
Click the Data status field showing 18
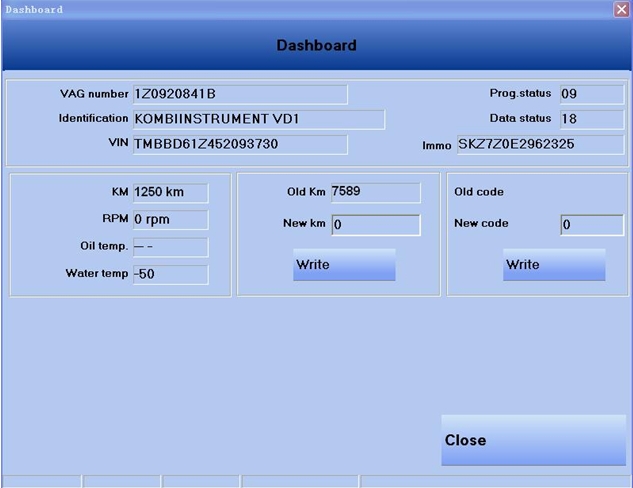tap(591, 119)
